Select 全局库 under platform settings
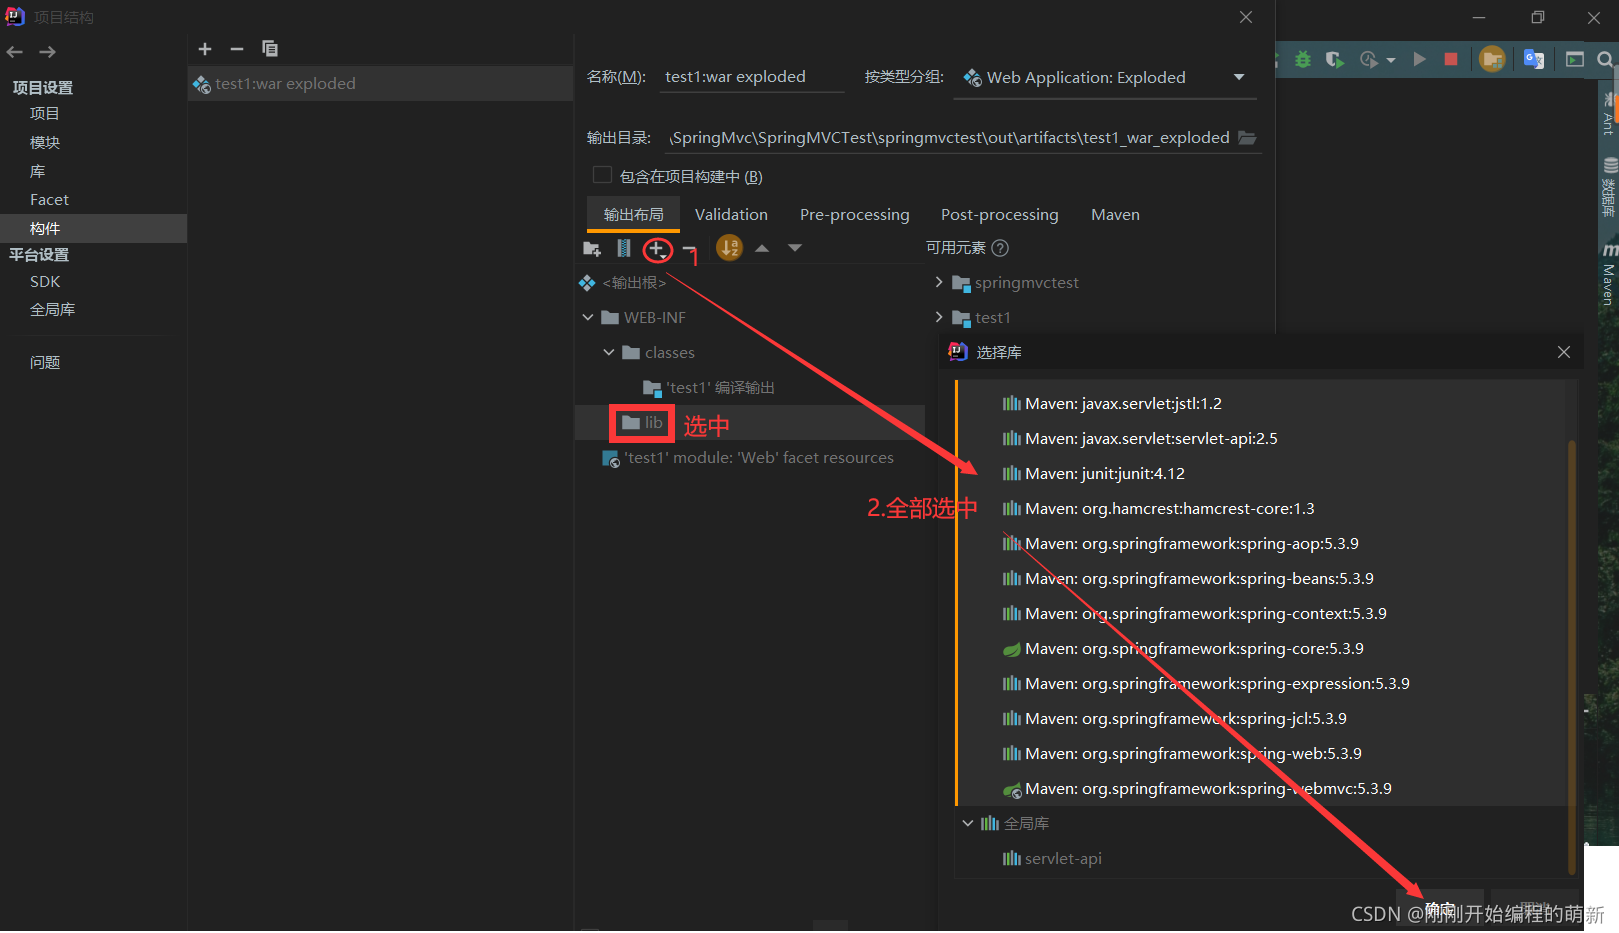The width and height of the screenshot is (1619, 933). tap(52, 310)
